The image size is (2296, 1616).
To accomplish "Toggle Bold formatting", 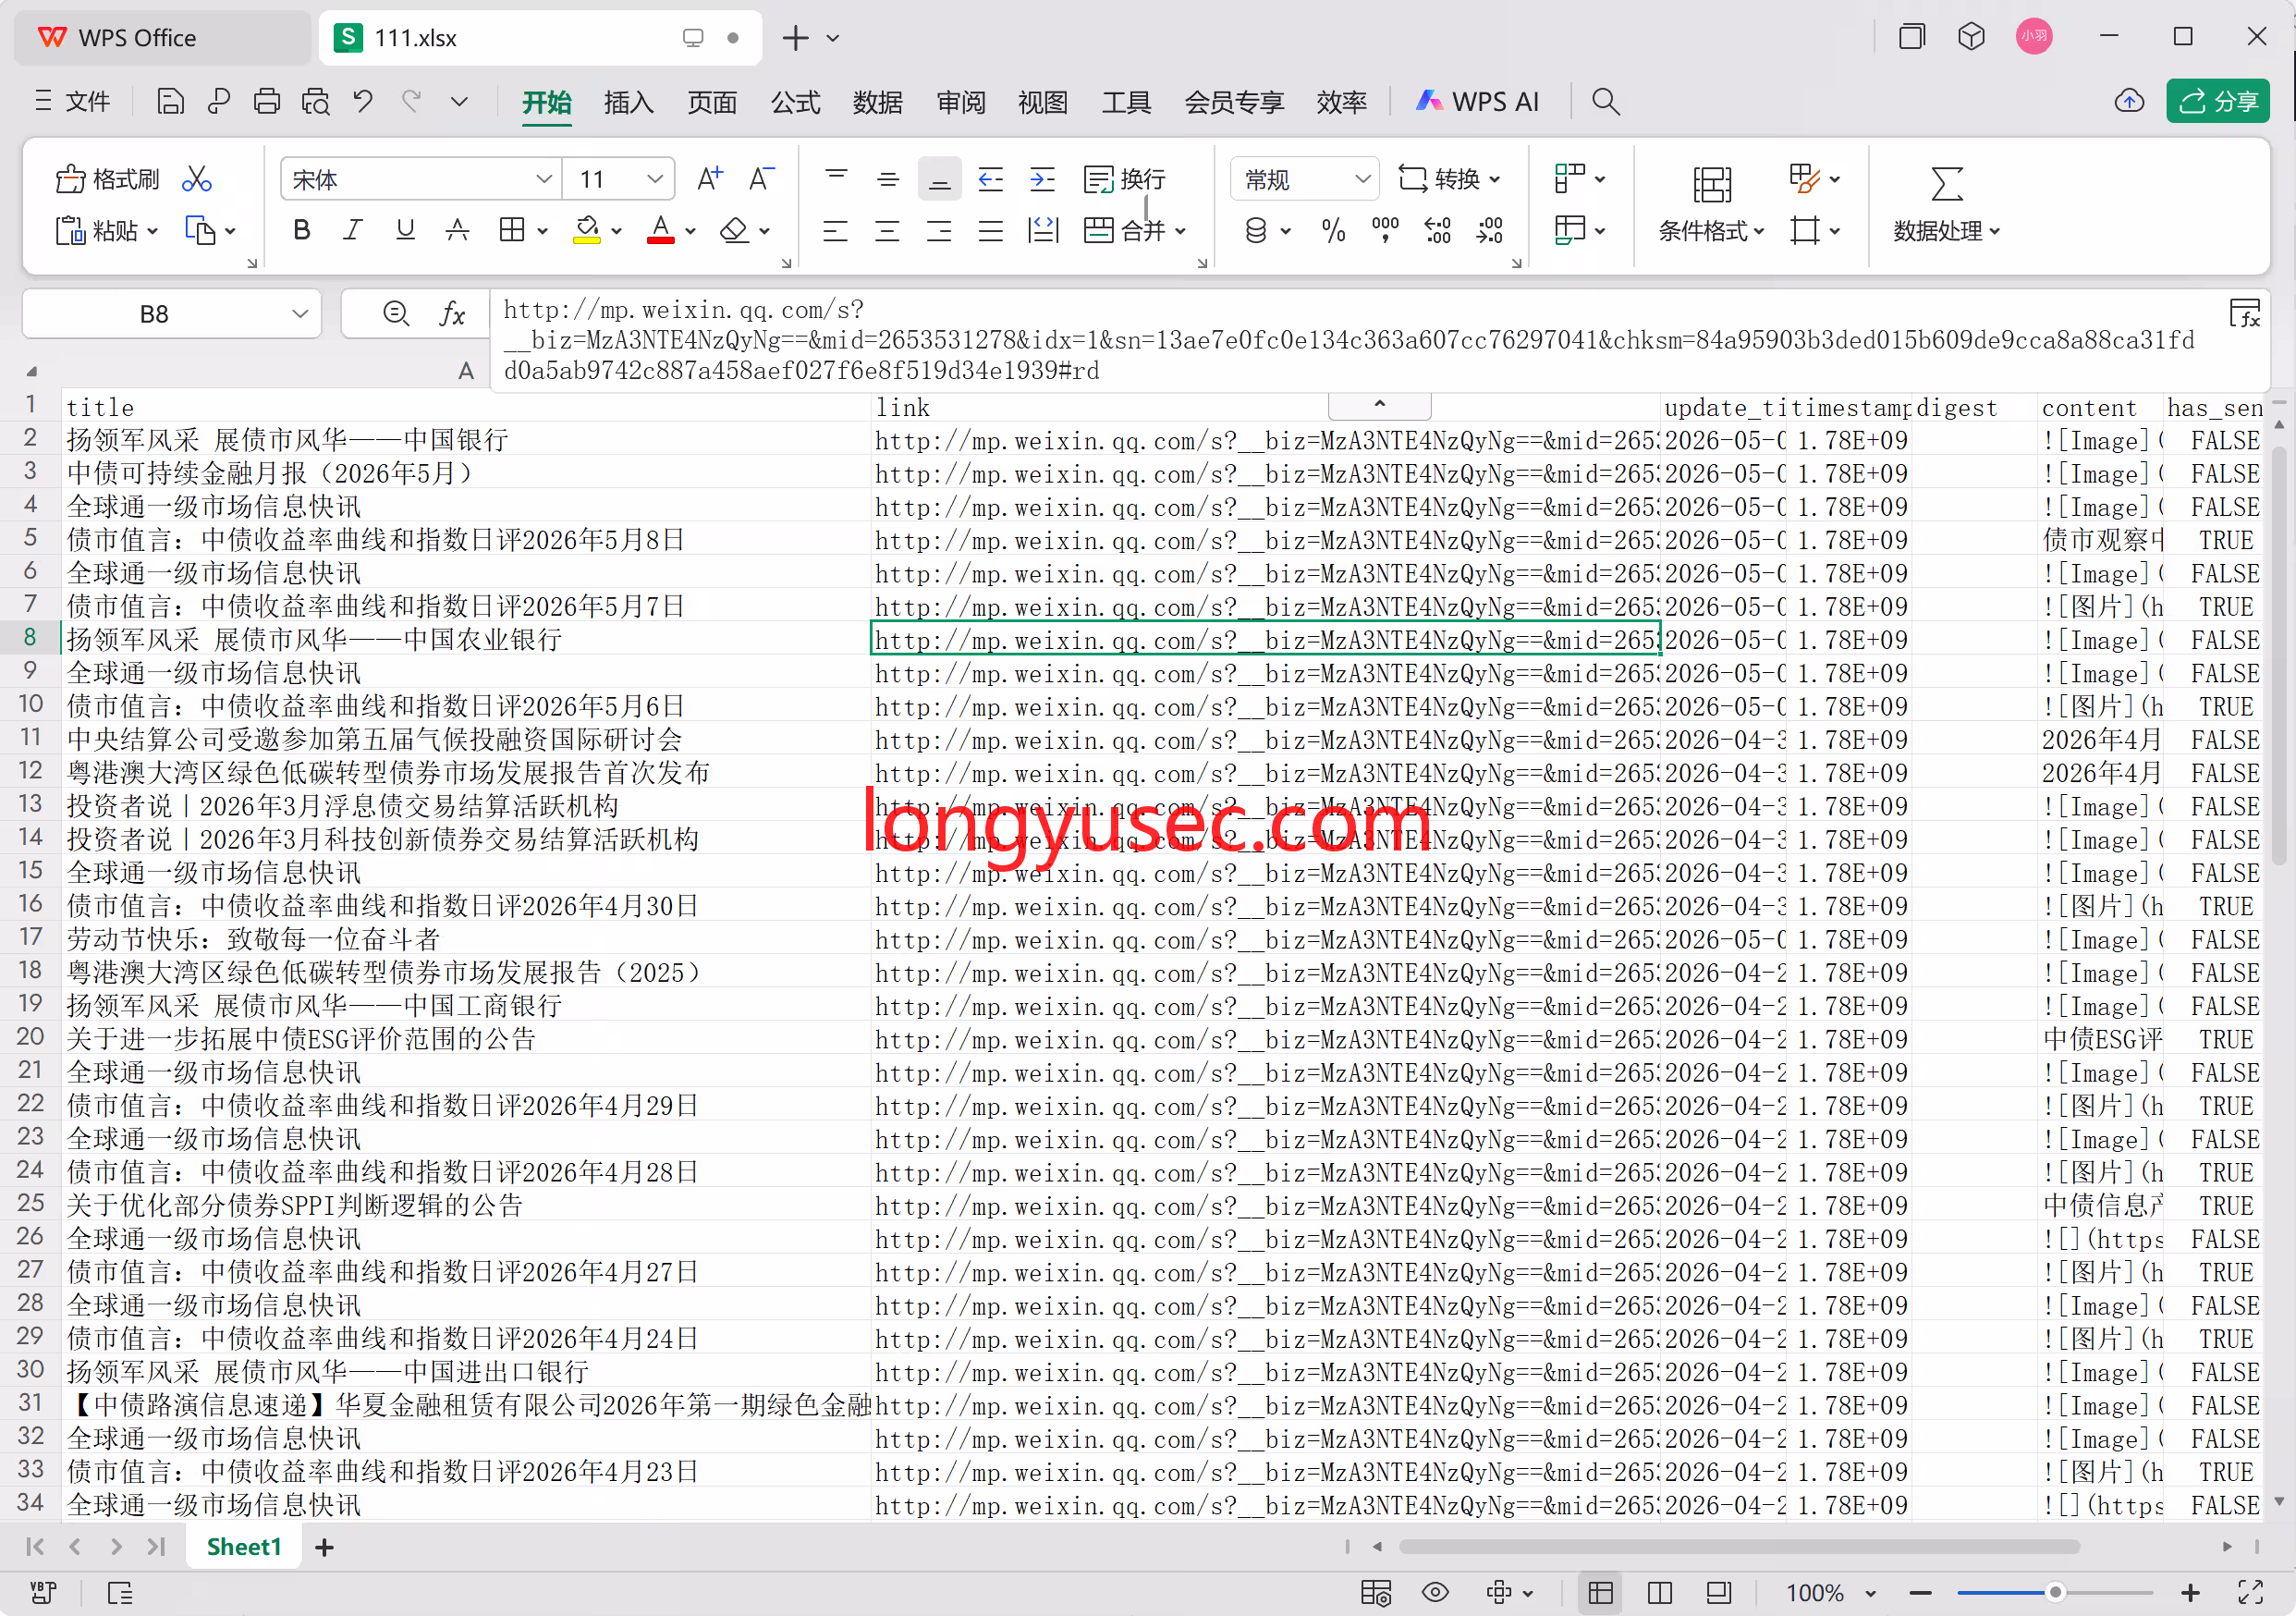I will [301, 231].
